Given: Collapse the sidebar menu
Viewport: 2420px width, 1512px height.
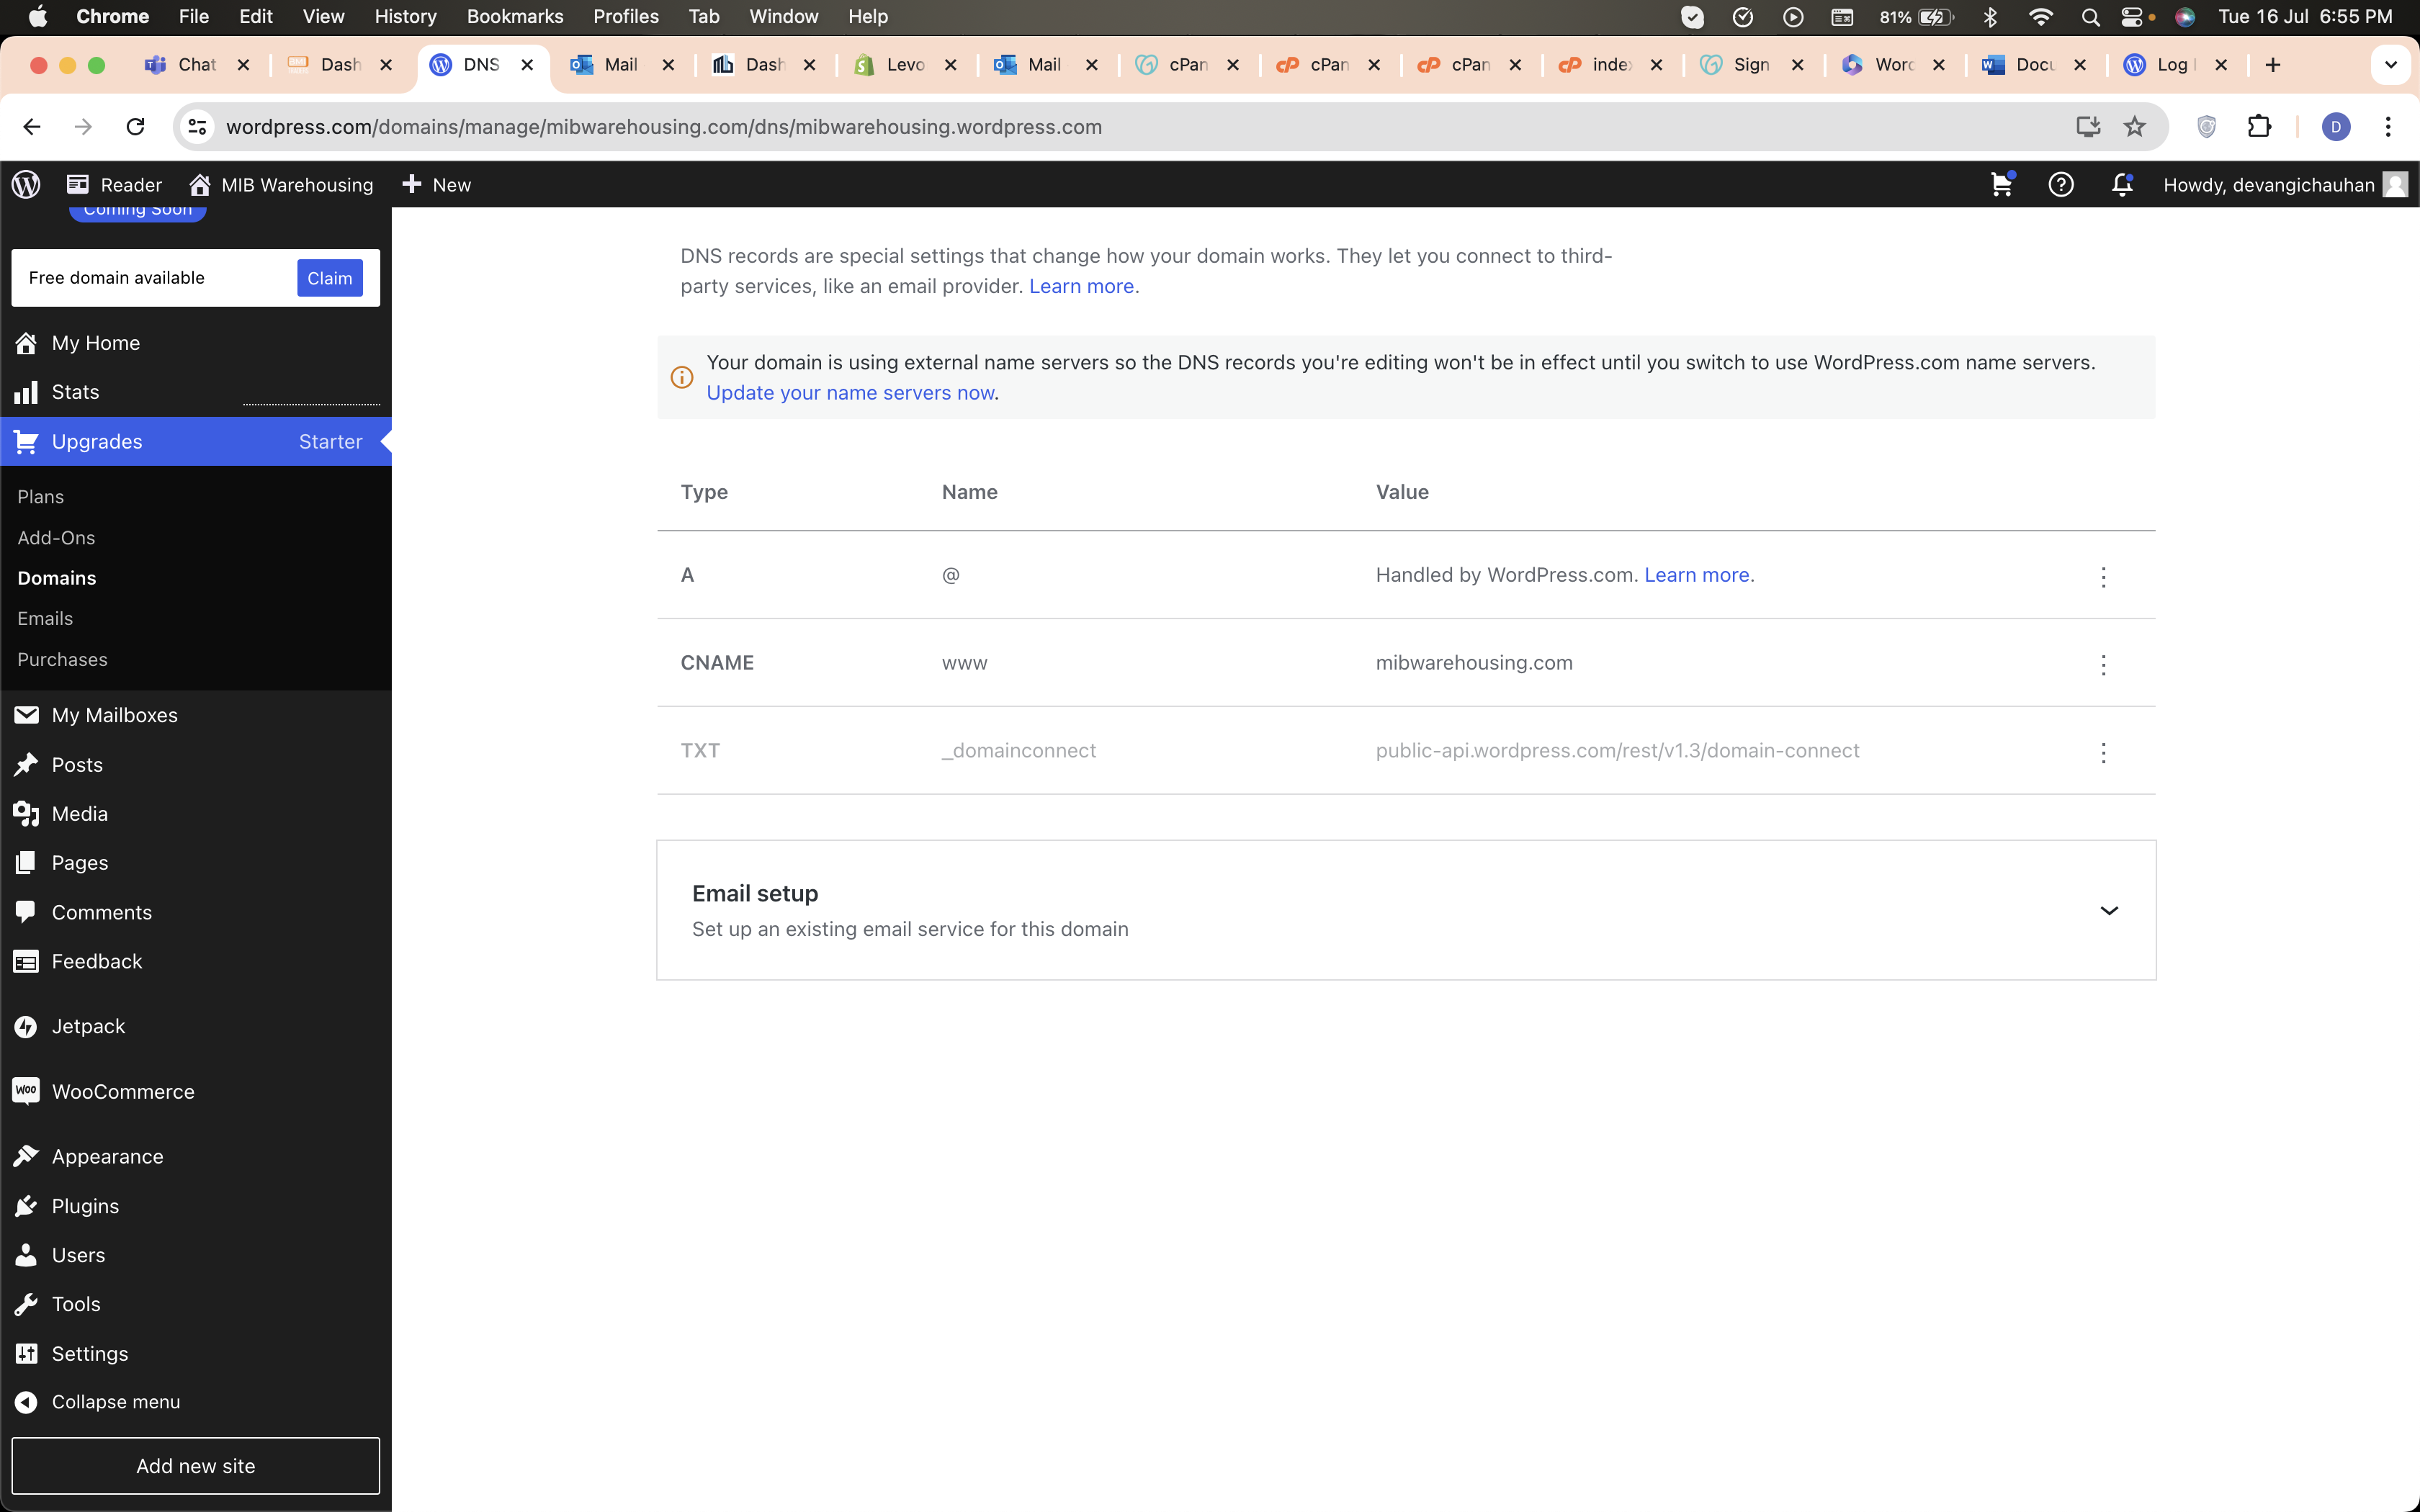Looking at the screenshot, I should (196, 1402).
